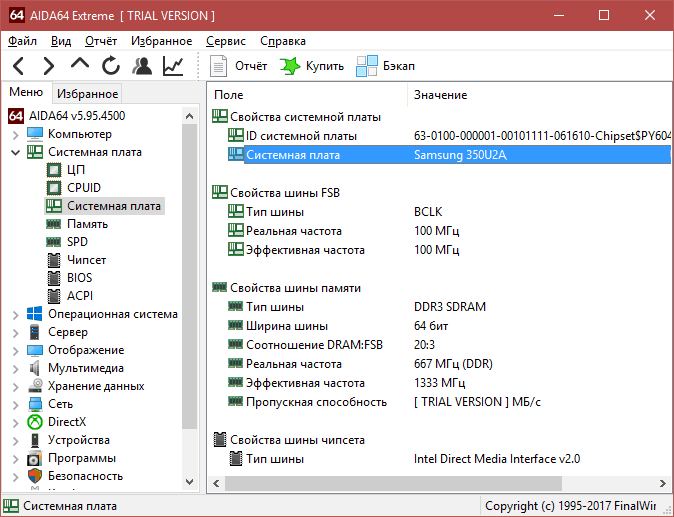Click the Мультимедиа speaker icon
The image size is (674, 517).
point(35,368)
